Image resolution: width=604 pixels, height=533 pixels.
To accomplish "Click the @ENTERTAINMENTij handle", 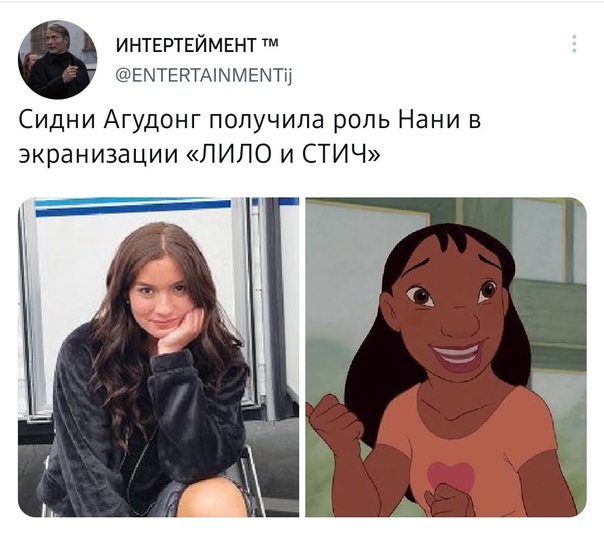I will pos(204,74).
